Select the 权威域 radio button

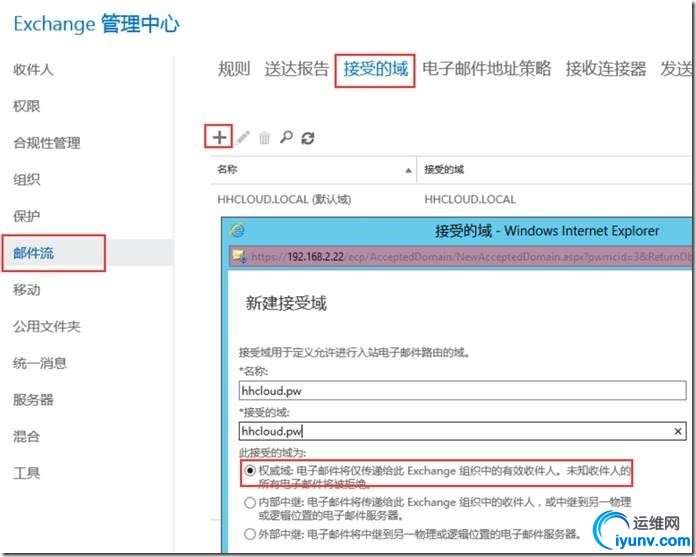(250, 470)
